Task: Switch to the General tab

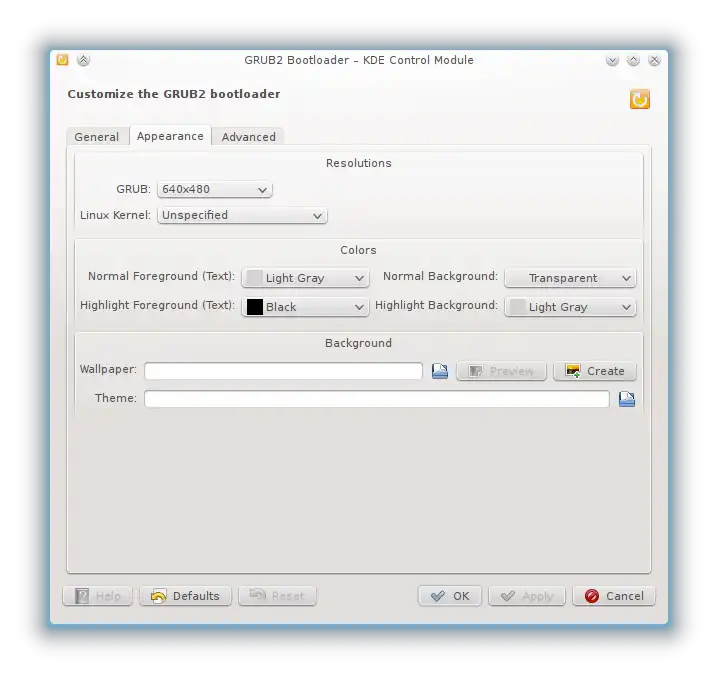Action: click(x=97, y=137)
